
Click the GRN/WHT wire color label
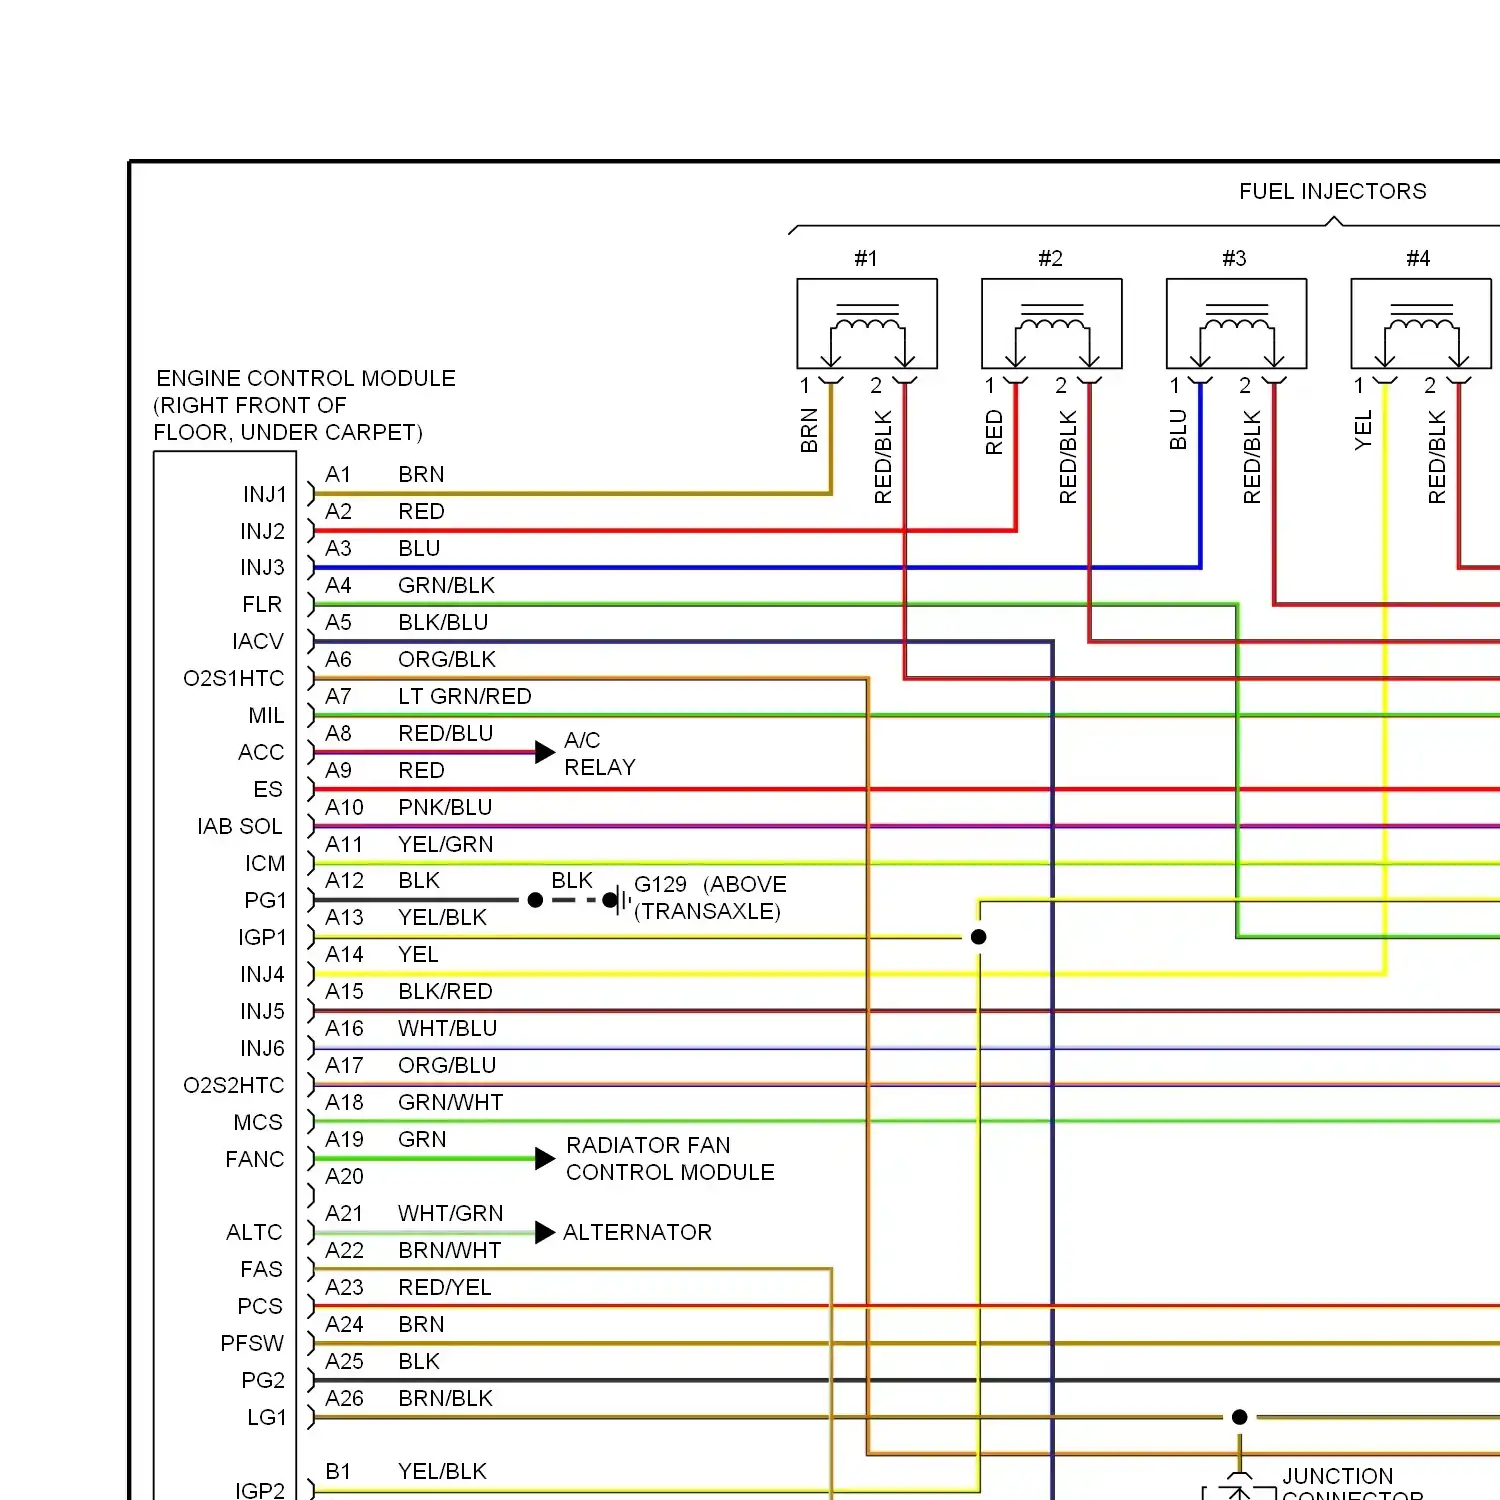point(451,1102)
